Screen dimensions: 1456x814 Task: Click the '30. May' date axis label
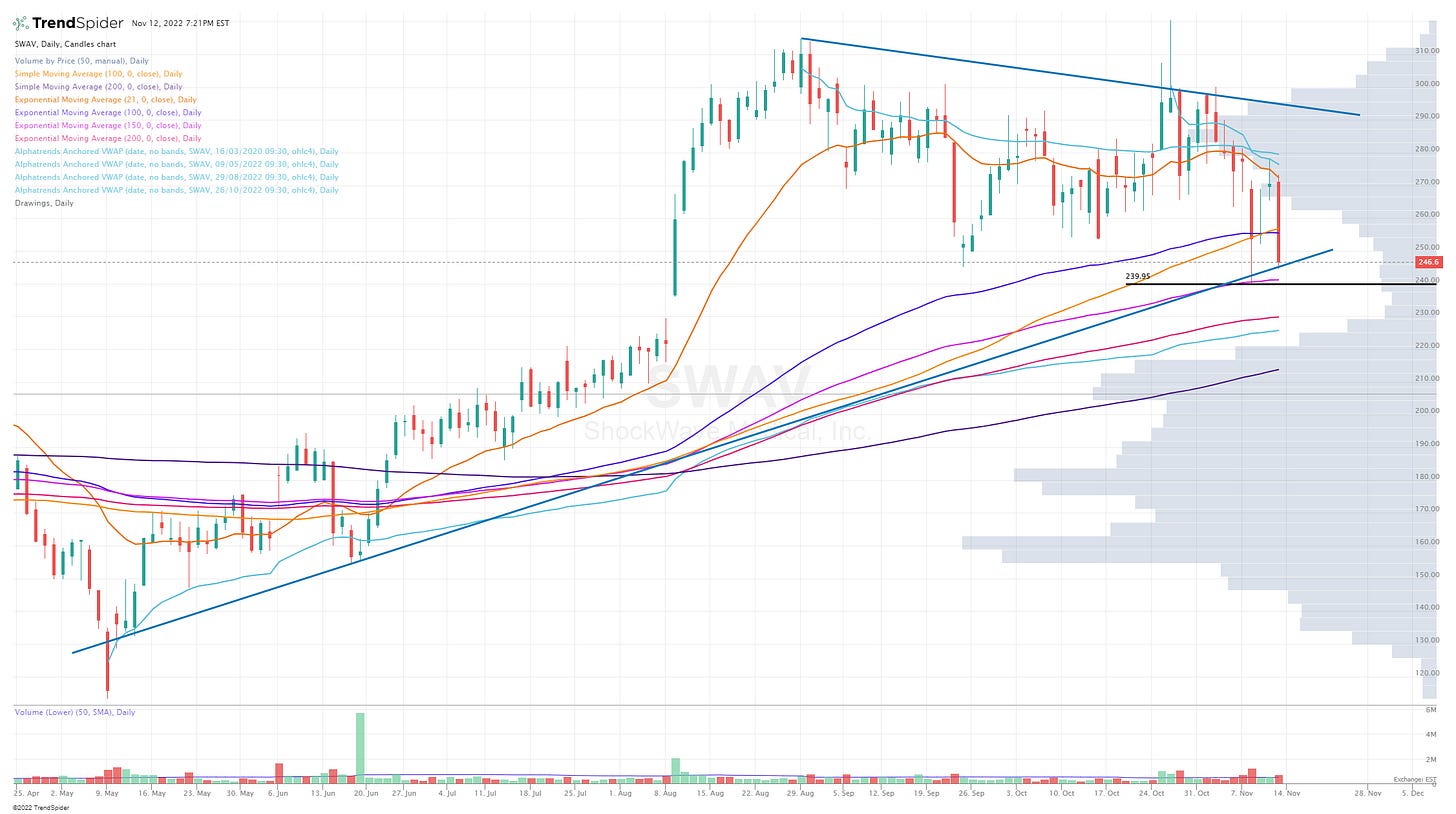pyautogui.click(x=242, y=792)
